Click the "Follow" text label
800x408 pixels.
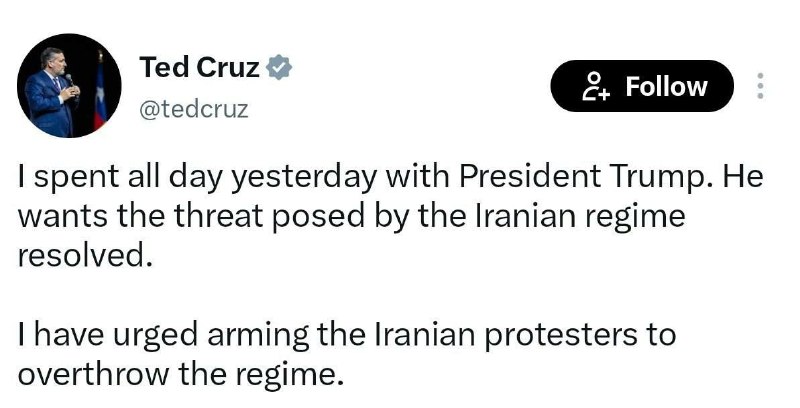pos(666,86)
